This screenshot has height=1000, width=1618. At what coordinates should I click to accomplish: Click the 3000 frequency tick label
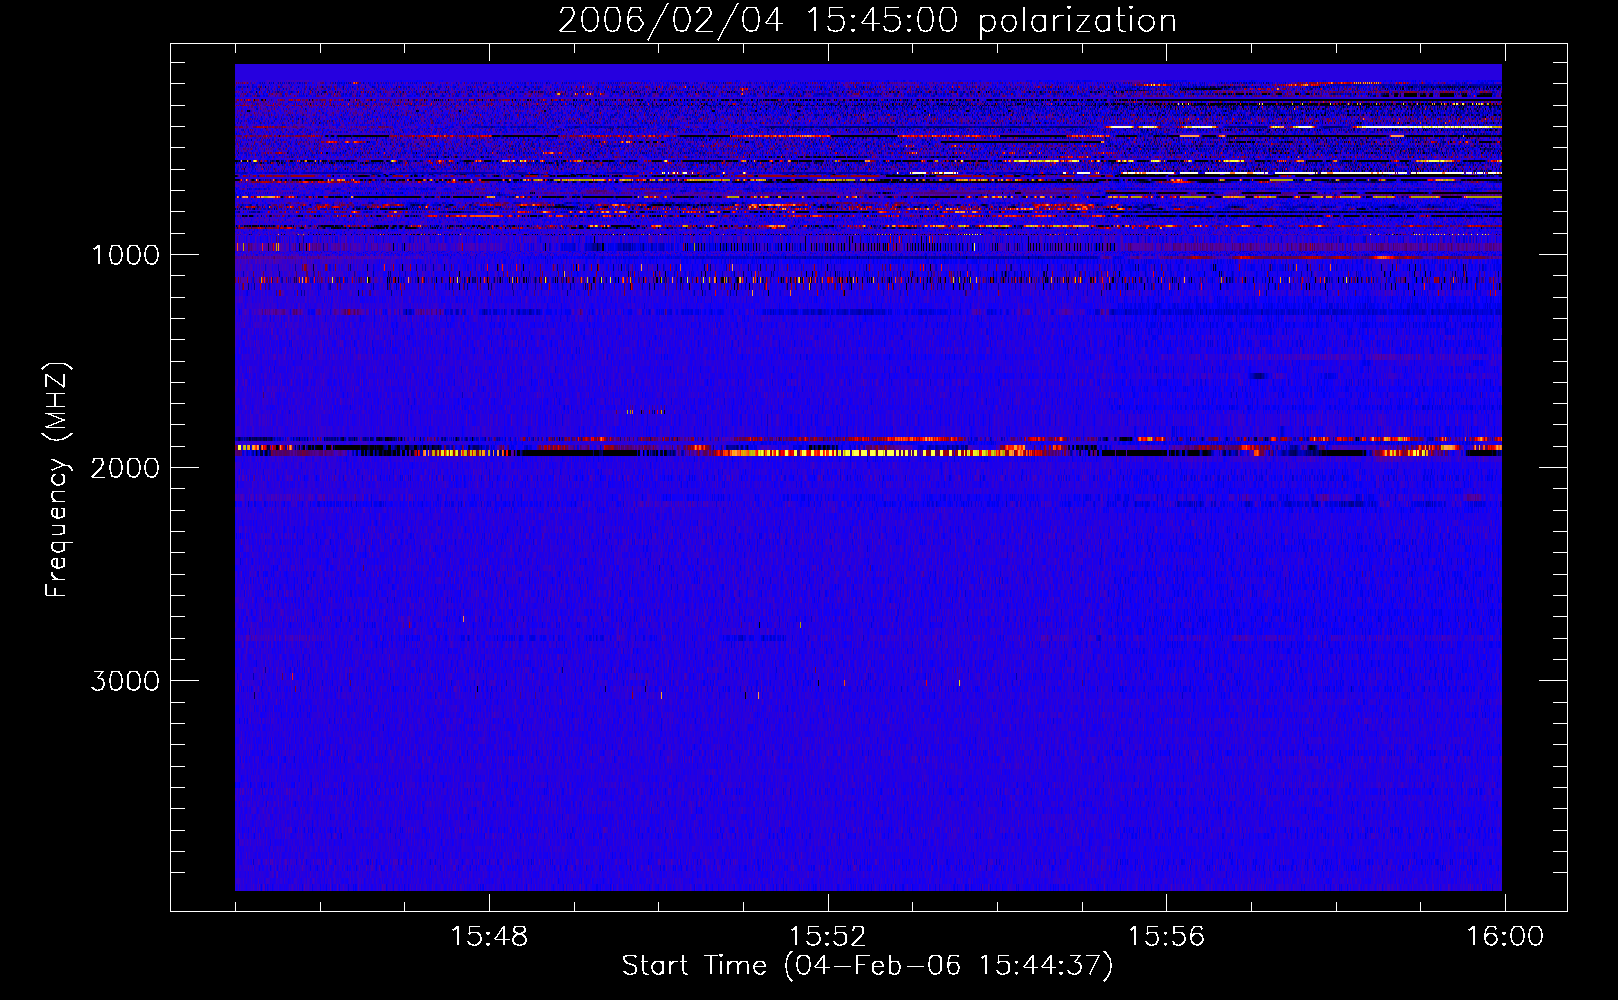[126, 681]
